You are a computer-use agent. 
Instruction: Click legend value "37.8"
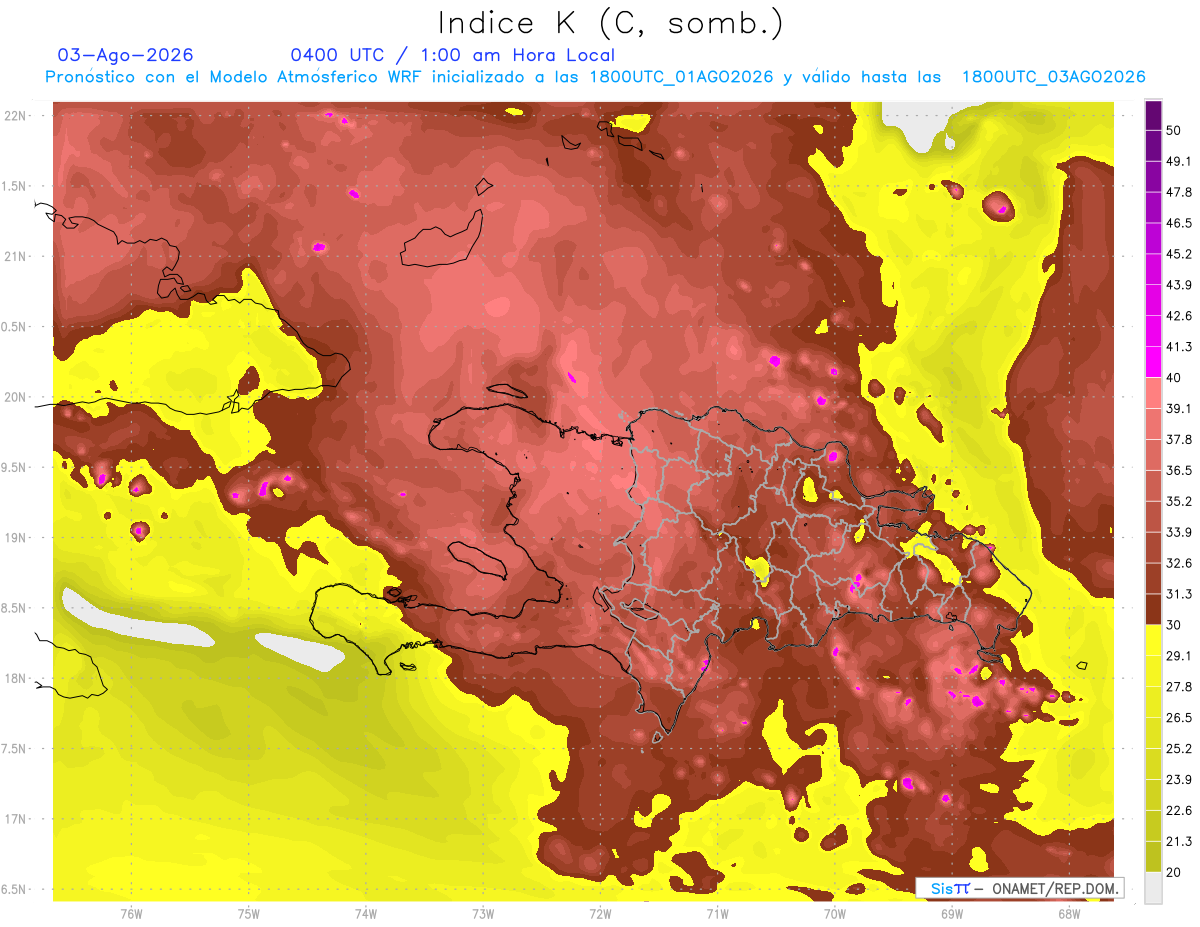click(x=1179, y=439)
